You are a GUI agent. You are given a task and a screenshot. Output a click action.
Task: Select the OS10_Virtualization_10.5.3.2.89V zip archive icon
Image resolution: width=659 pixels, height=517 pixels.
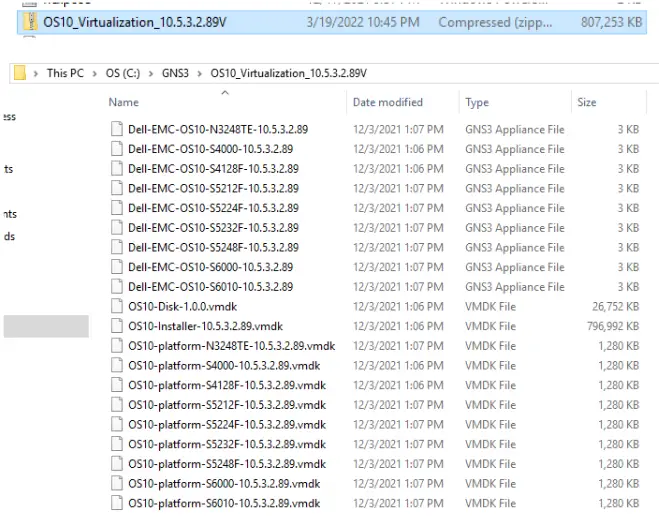click(30, 22)
